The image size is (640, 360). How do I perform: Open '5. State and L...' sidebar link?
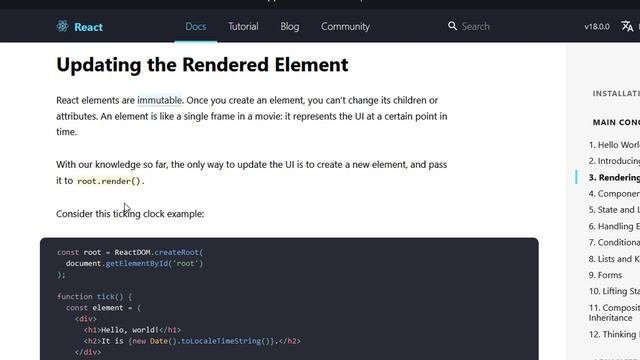pyautogui.click(x=614, y=210)
